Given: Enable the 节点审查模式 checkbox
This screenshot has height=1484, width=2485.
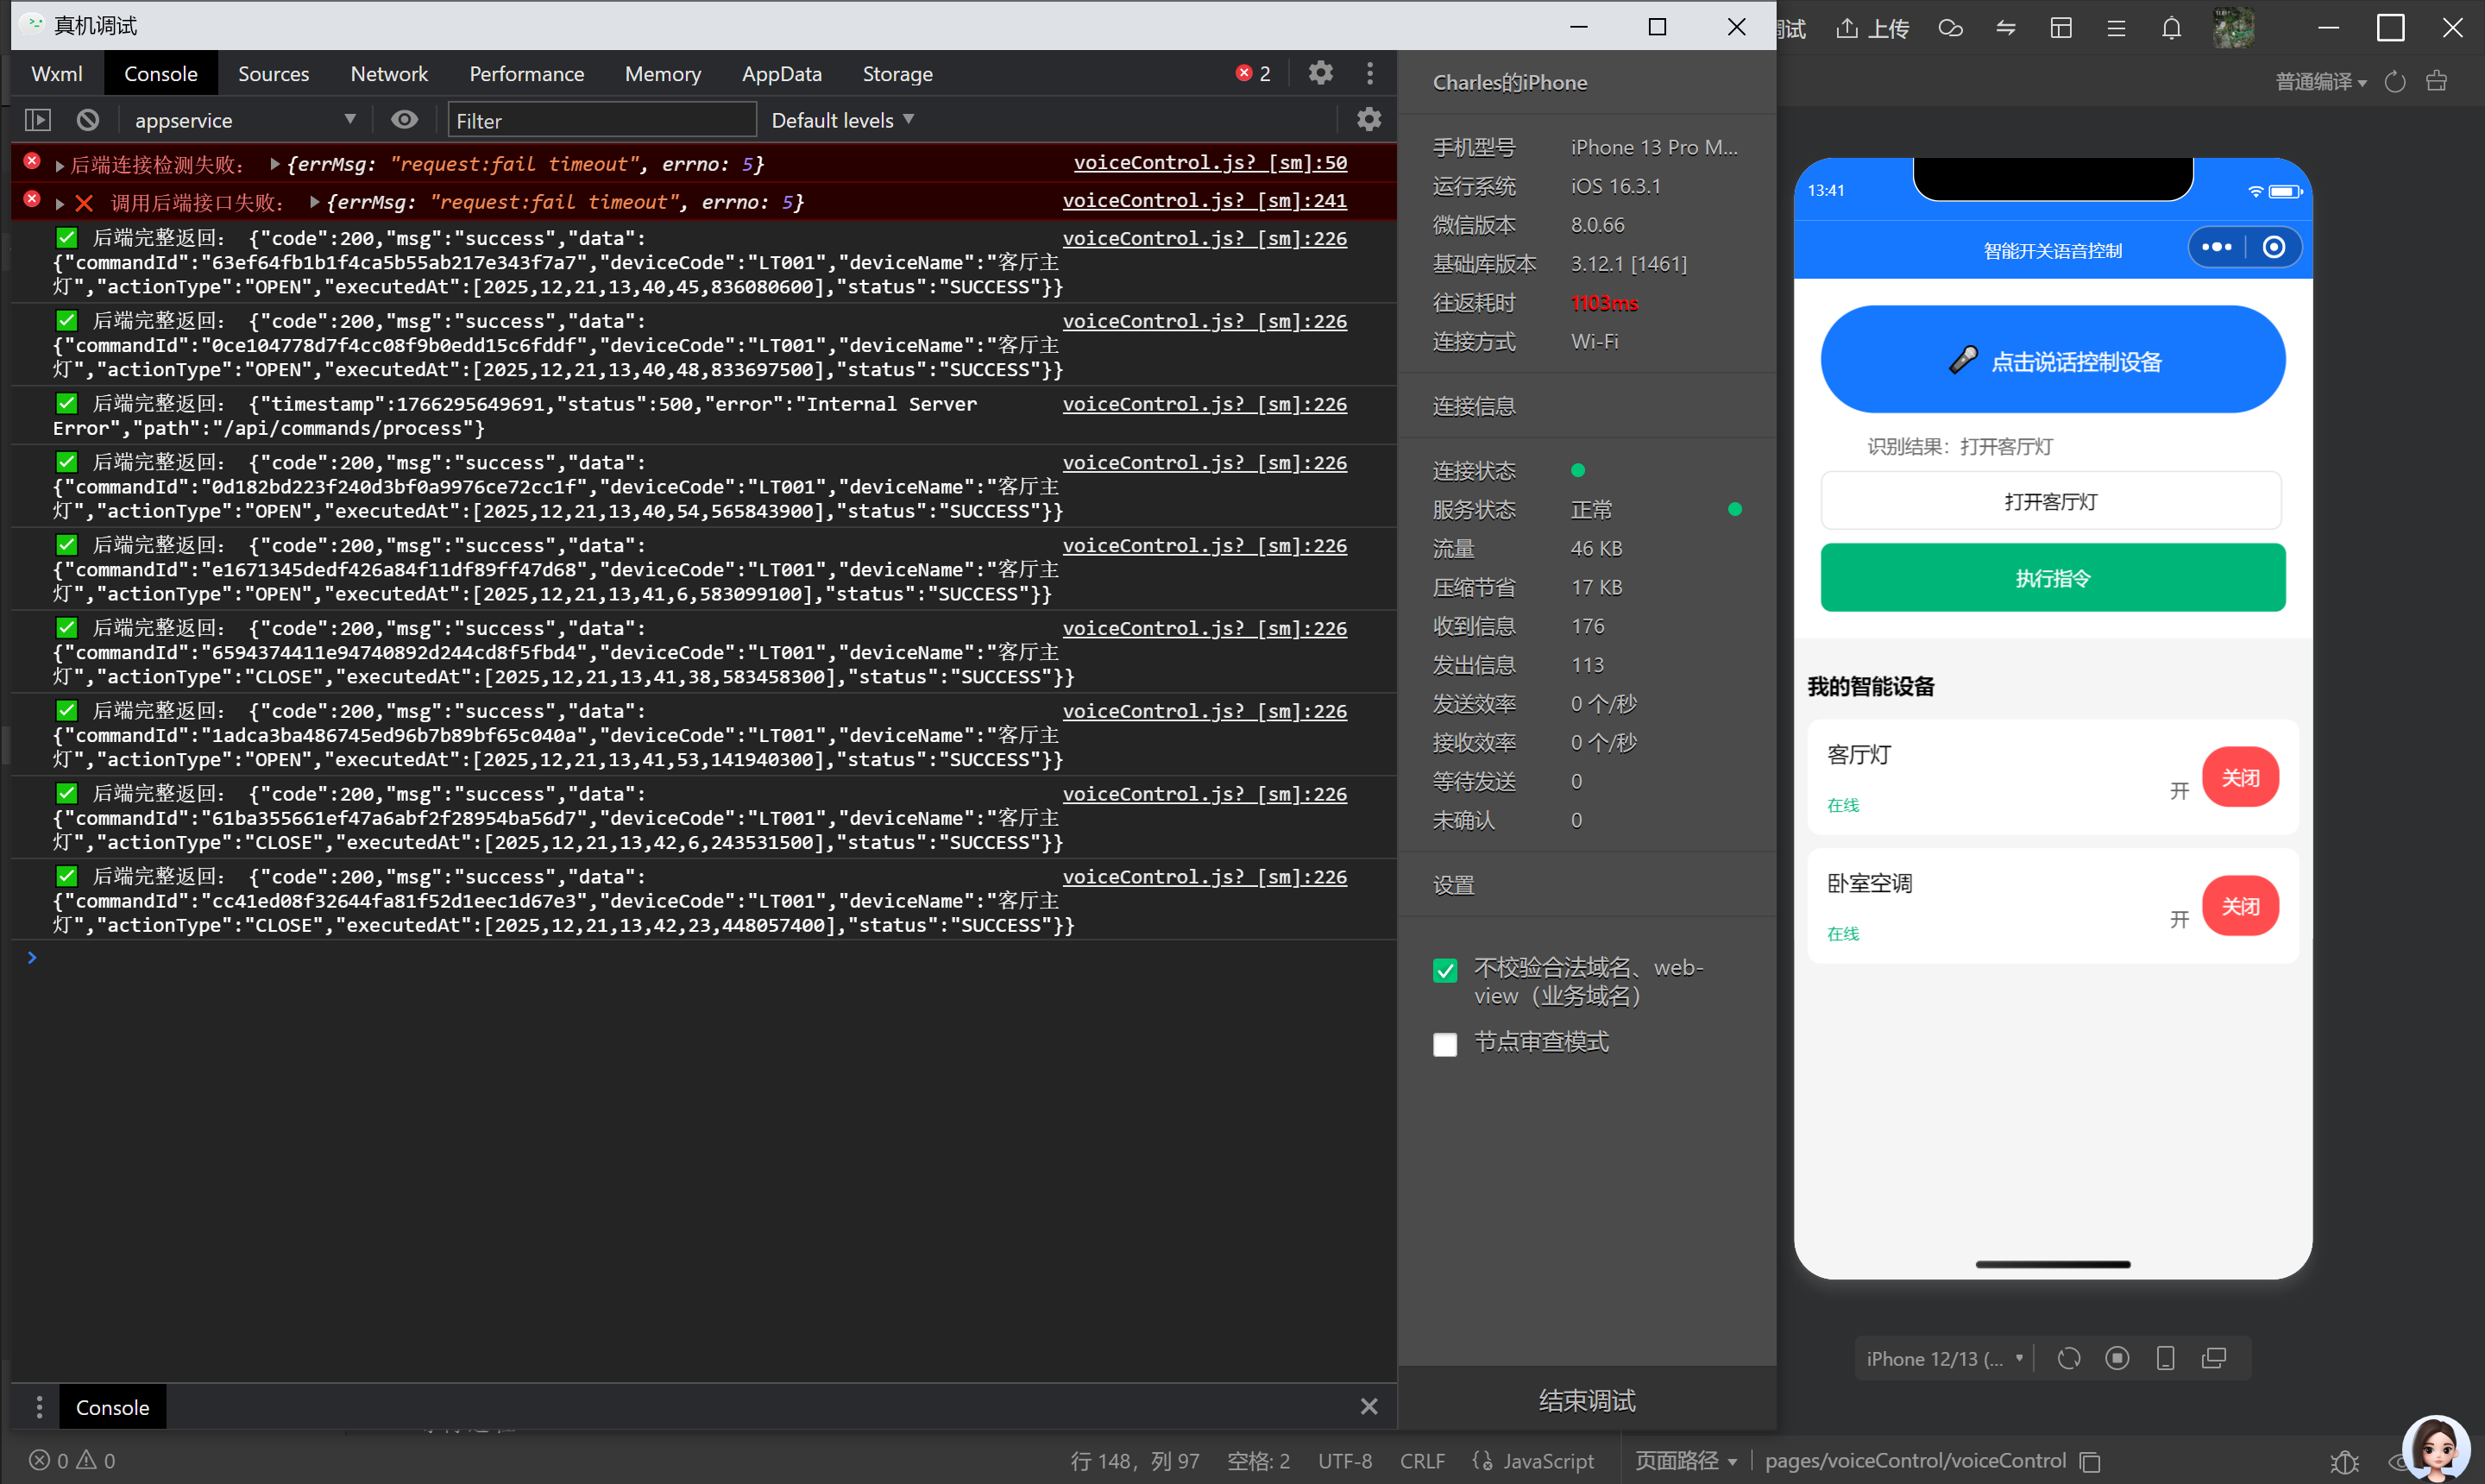Looking at the screenshot, I should pyautogui.click(x=1444, y=1044).
